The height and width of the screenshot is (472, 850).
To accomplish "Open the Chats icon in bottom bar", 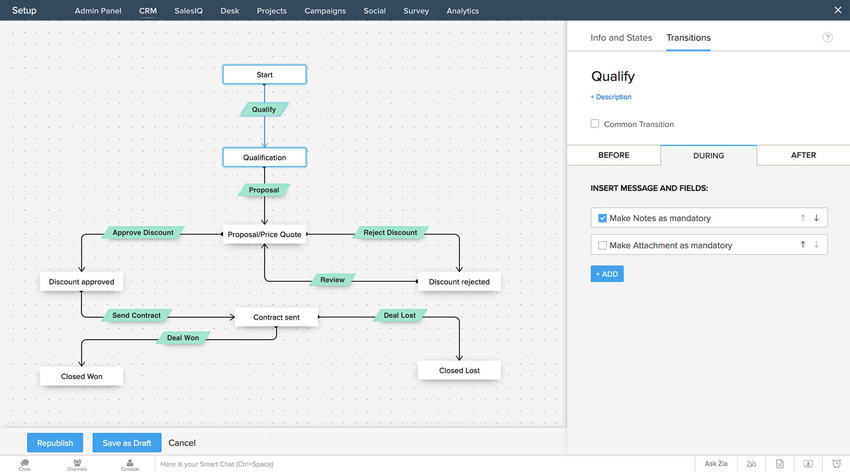I will pos(25,464).
